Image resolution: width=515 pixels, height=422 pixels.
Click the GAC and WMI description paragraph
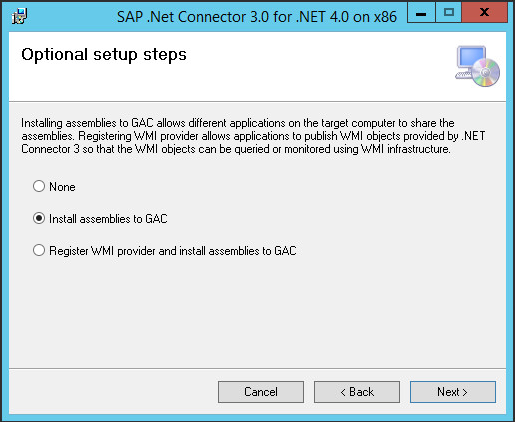[x=253, y=136]
